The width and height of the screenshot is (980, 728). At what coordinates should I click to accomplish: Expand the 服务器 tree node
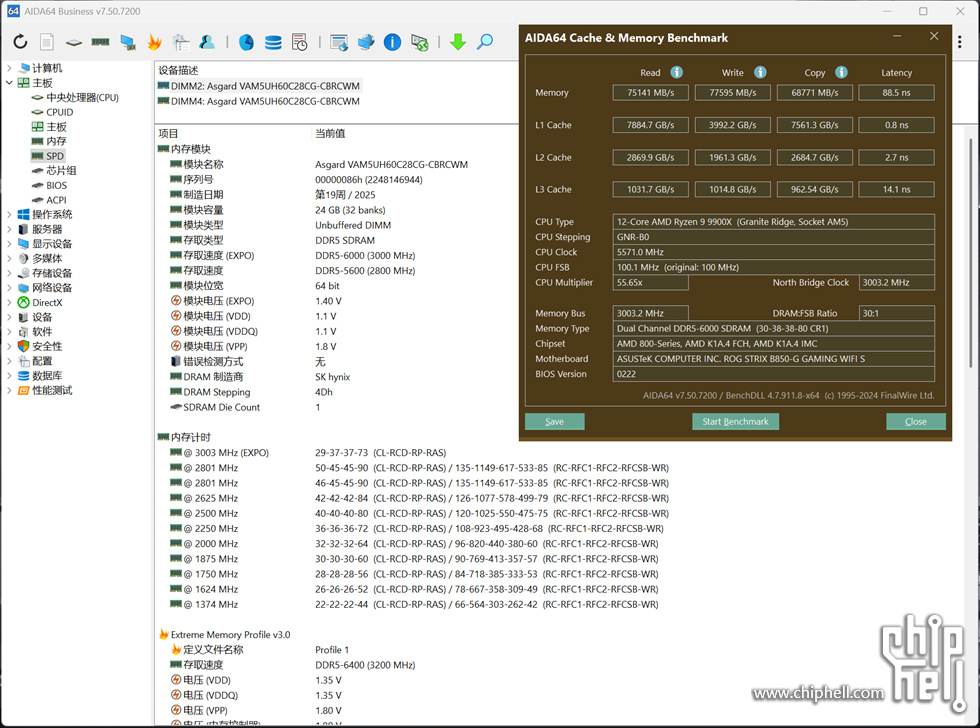click(x=9, y=229)
